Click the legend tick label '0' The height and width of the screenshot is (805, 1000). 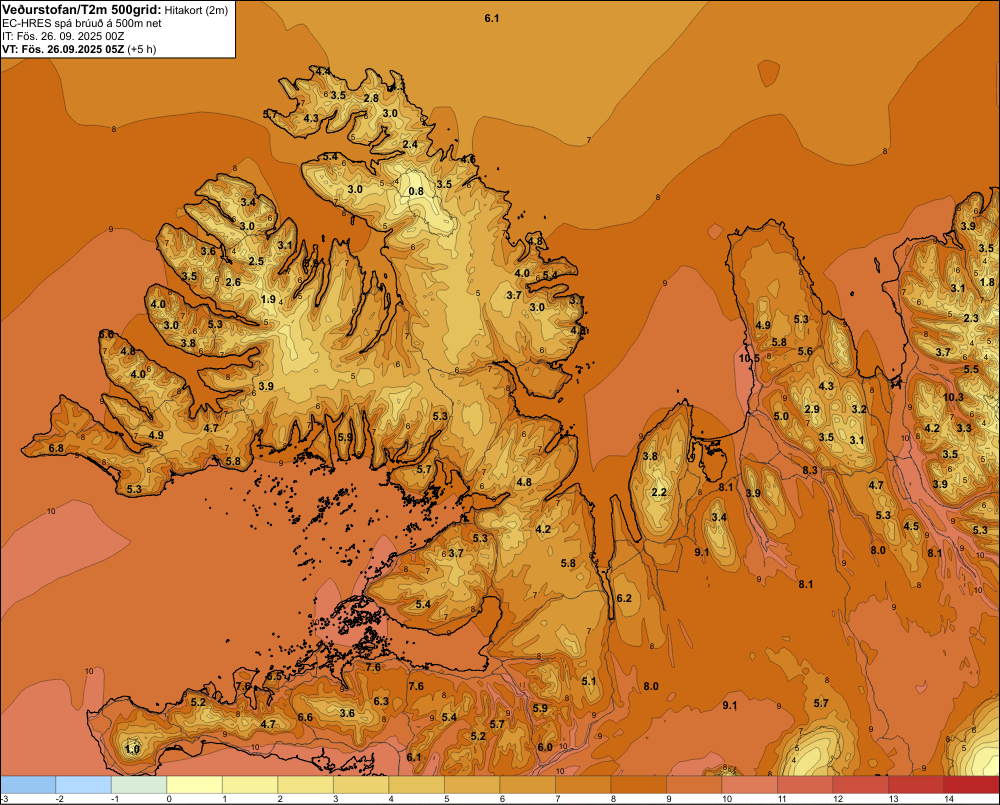[169, 799]
